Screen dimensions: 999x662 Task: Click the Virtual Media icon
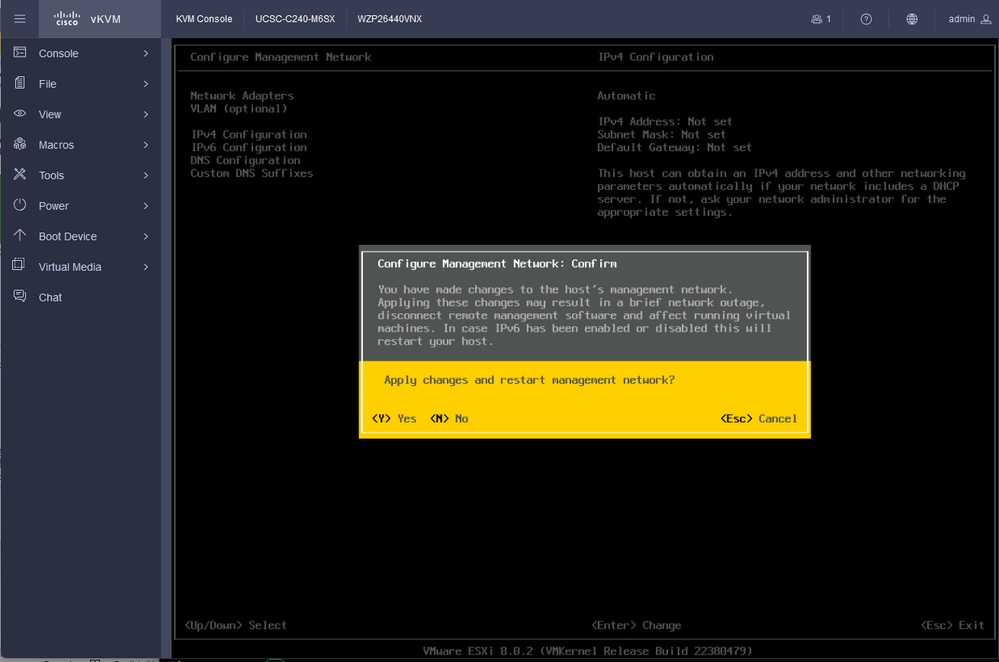[x=19, y=265]
